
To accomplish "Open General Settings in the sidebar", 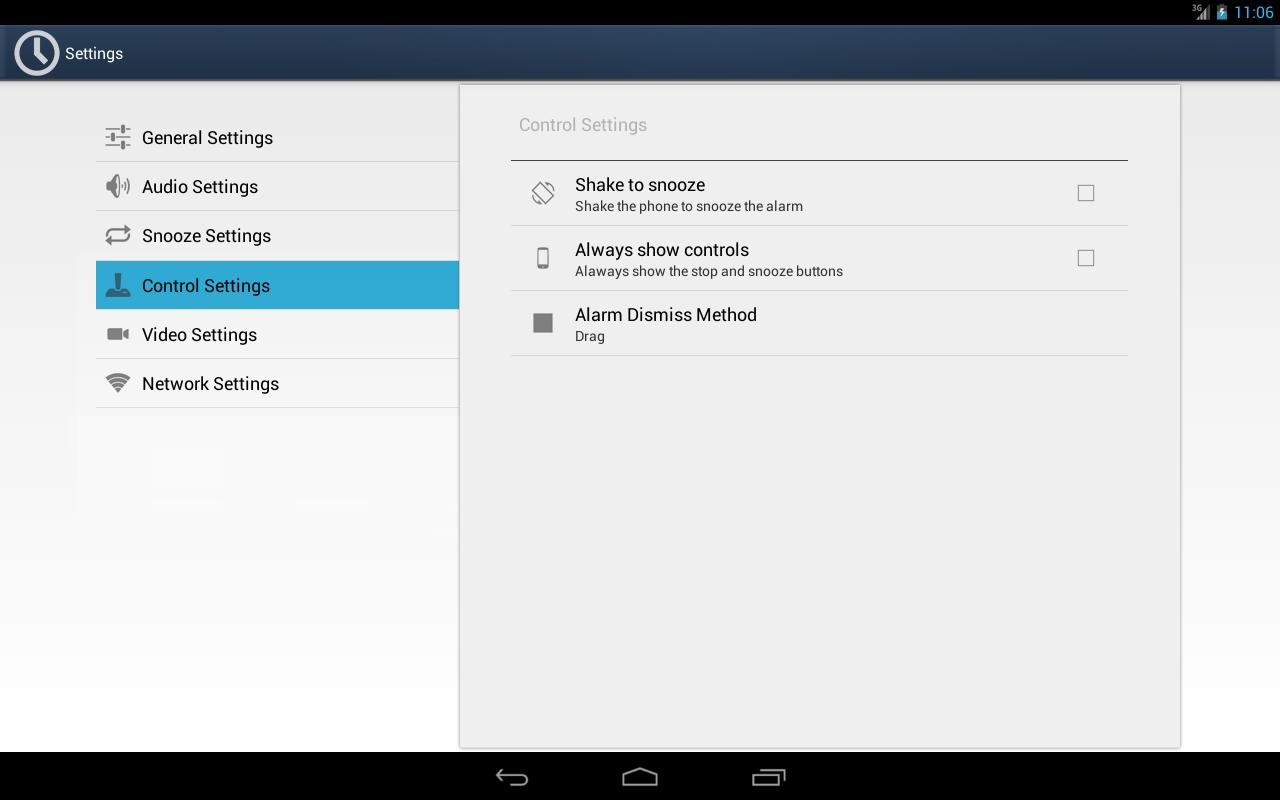I will click(277, 137).
